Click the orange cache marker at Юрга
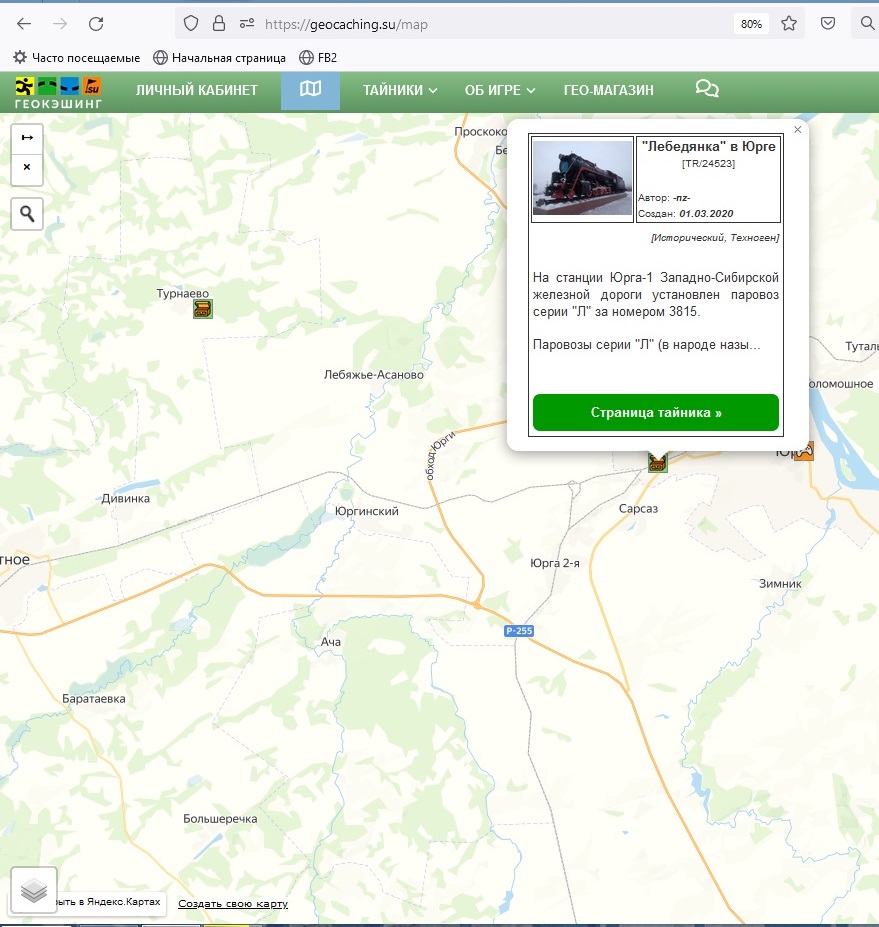This screenshot has height=927, width=879. click(803, 451)
